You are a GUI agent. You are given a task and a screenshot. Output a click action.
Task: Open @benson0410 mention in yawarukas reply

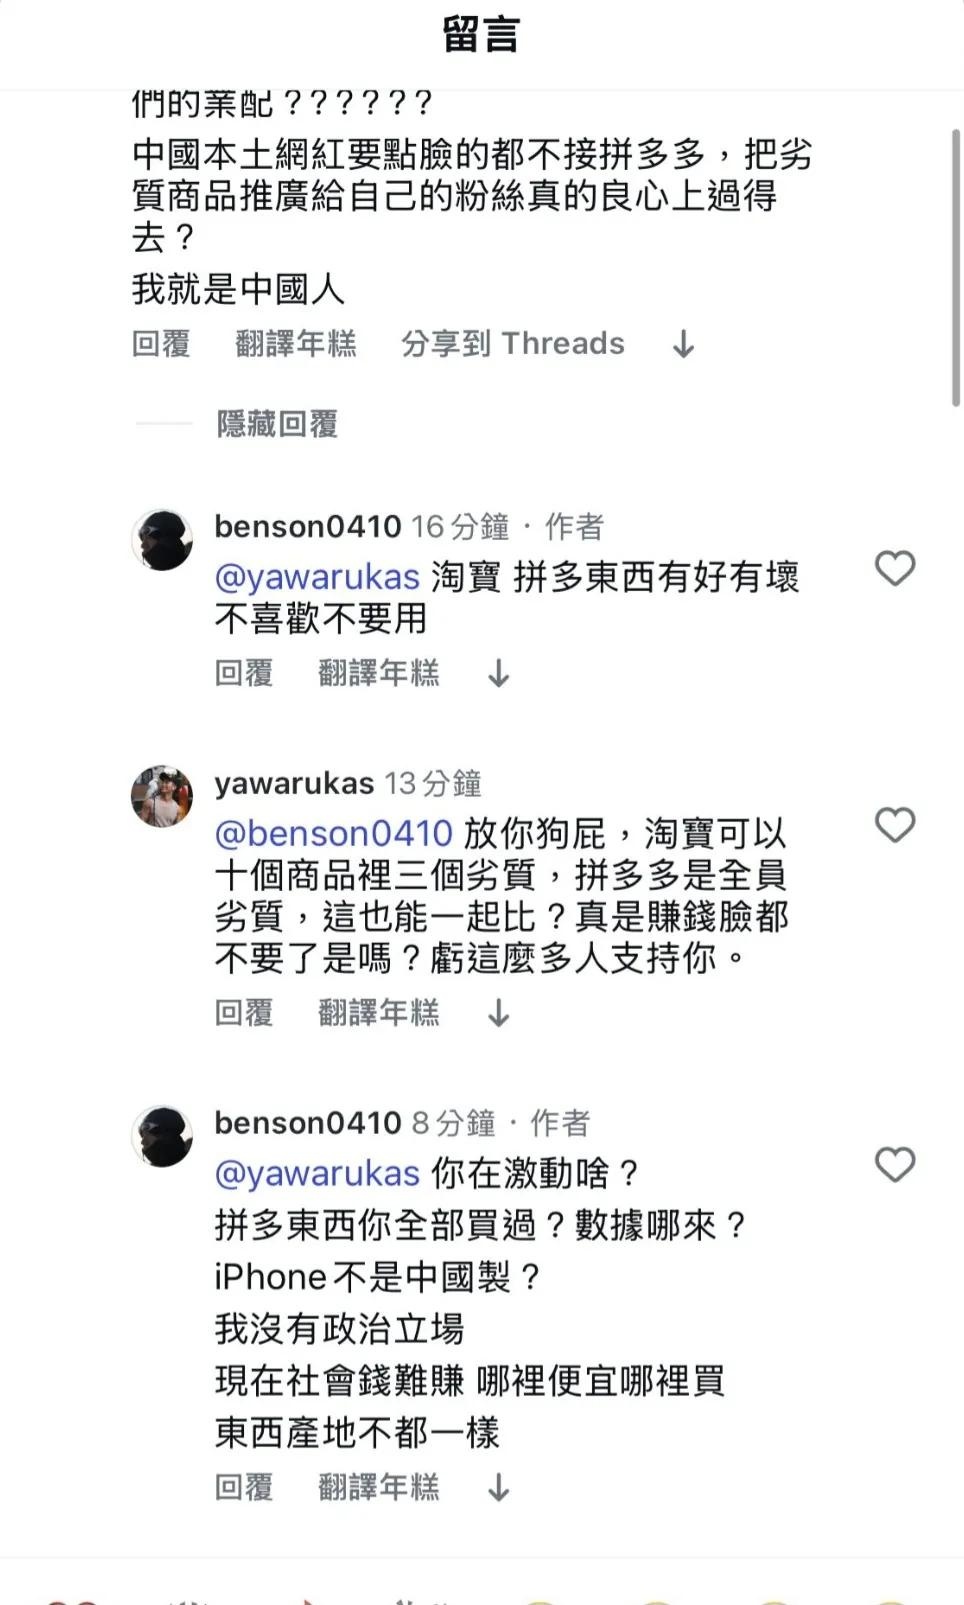pos(334,833)
